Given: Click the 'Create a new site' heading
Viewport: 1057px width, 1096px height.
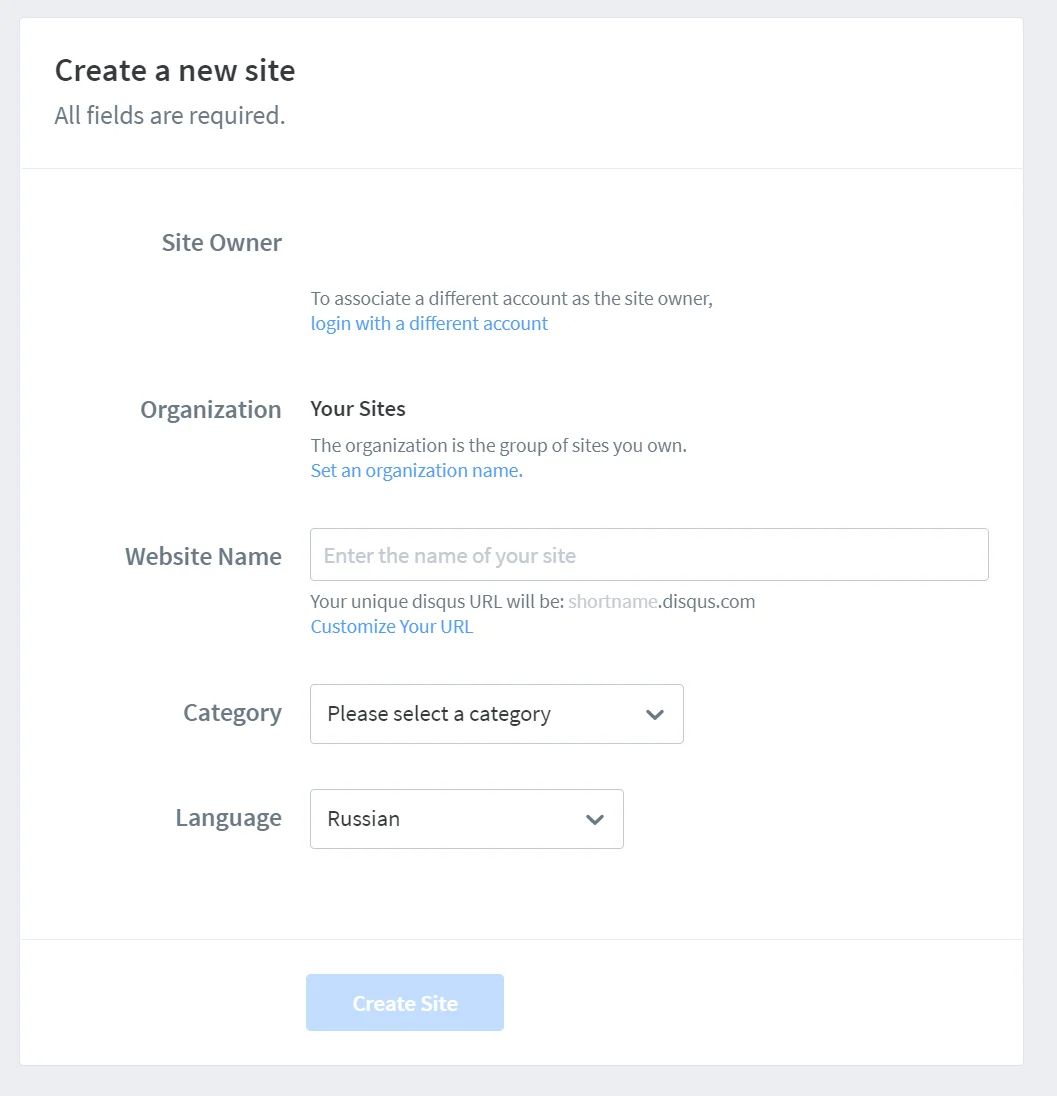Looking at the screenshot, I should (175, 71).
